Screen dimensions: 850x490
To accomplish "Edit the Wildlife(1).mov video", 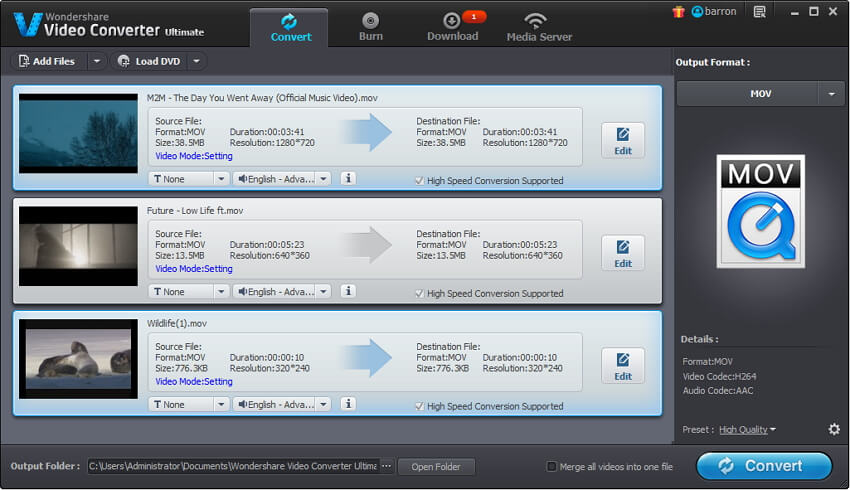I will point(623,366).
